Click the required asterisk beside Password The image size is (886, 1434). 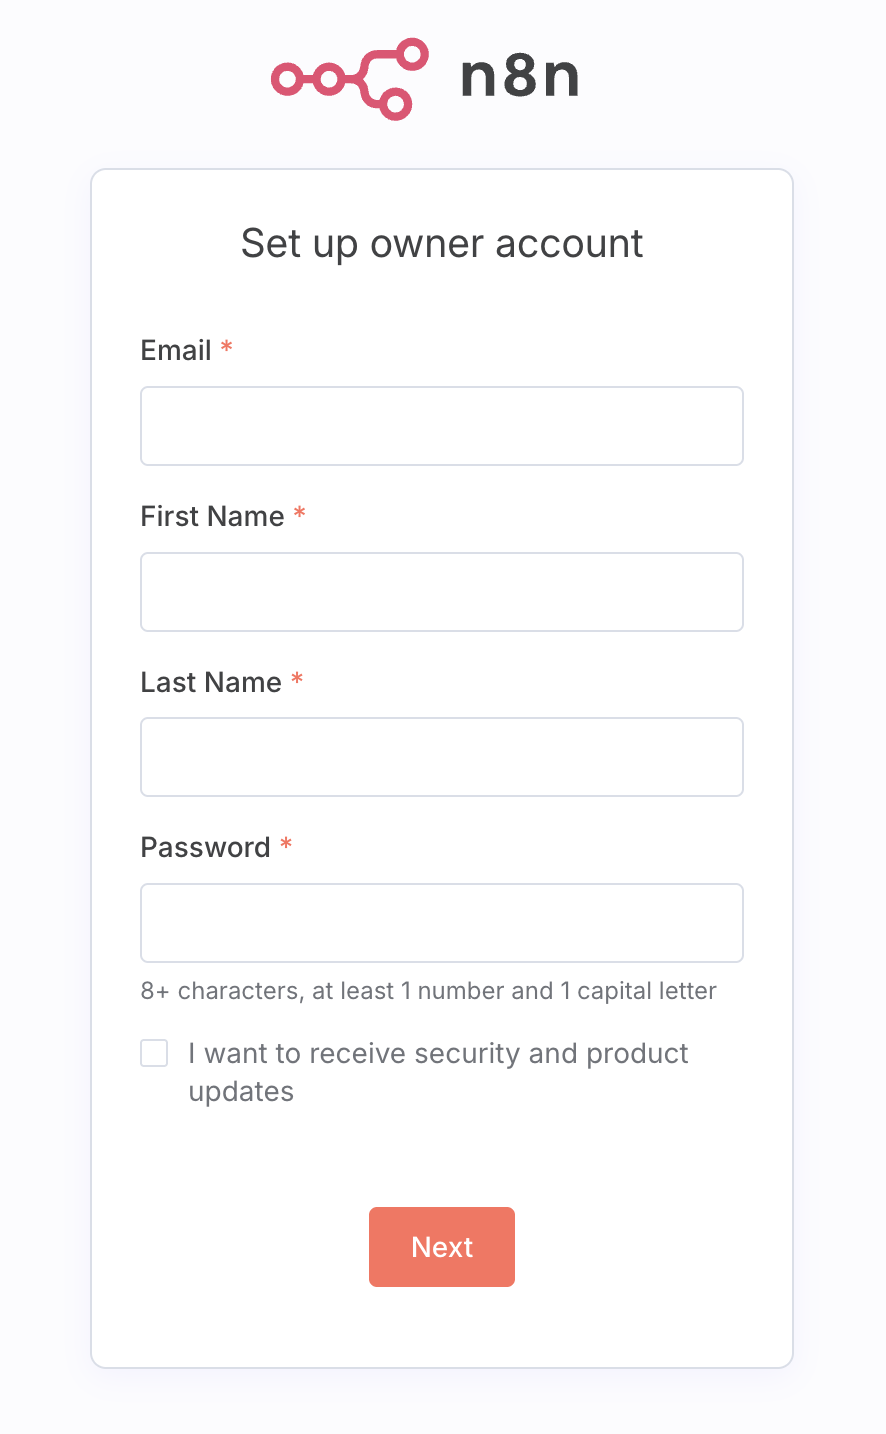coord(286,845)
